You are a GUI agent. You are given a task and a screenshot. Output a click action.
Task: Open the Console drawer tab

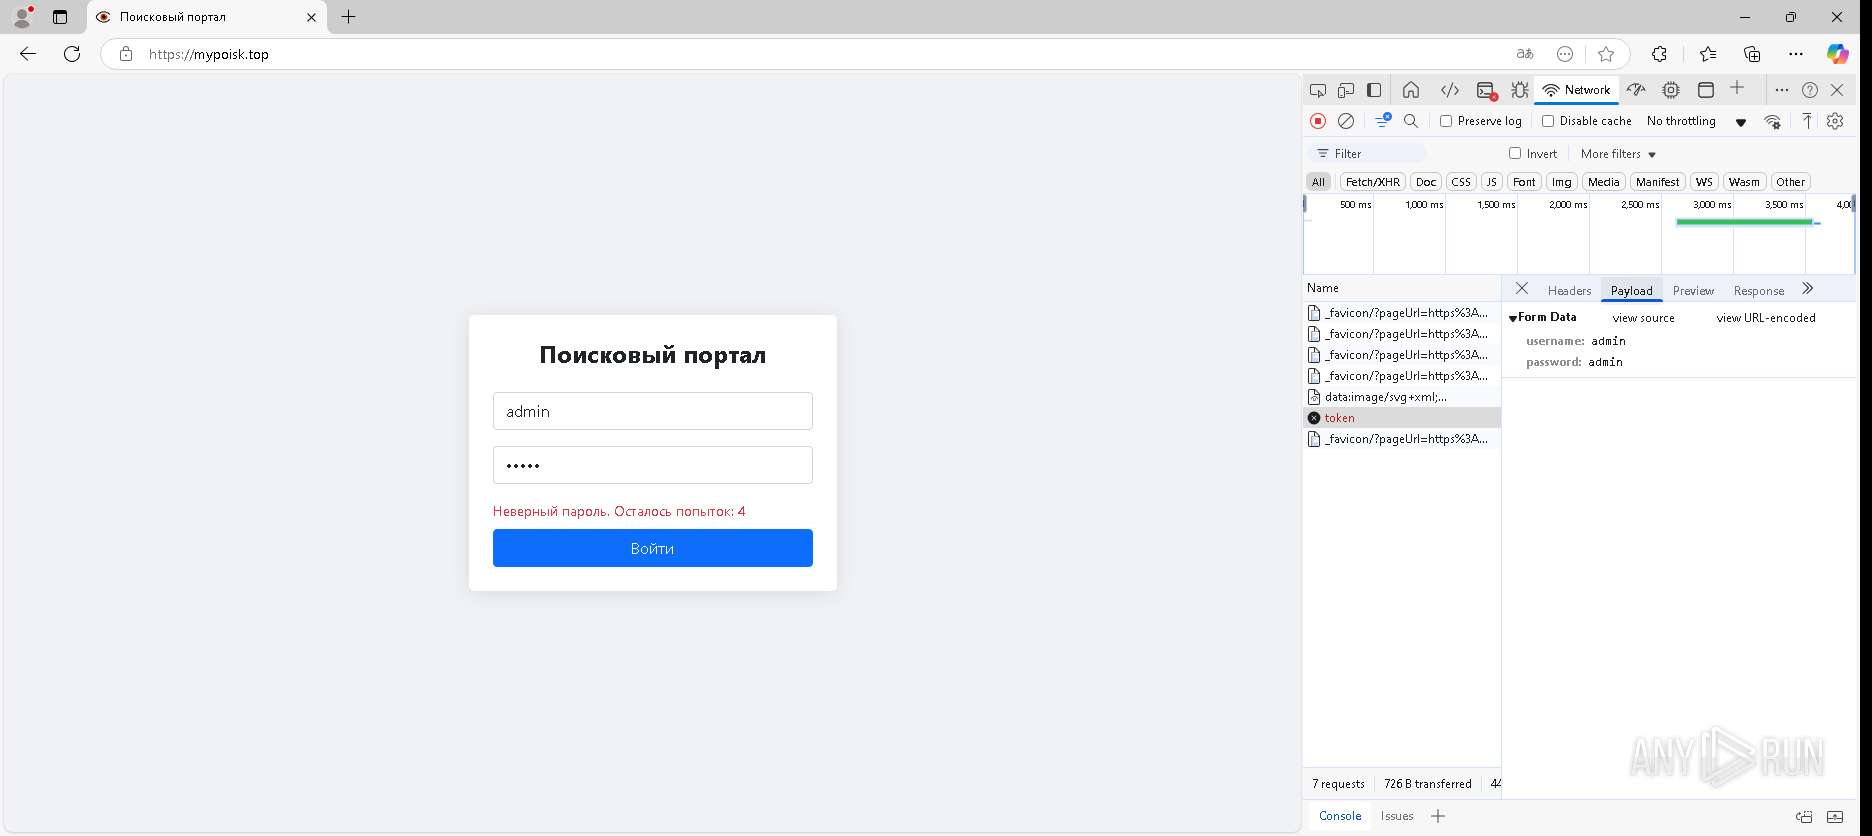click(x=1340, y=816)
